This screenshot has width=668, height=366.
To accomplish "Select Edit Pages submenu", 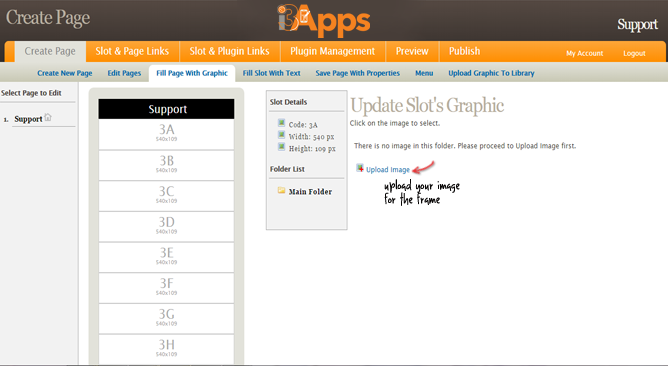I will tap(124, 73).
